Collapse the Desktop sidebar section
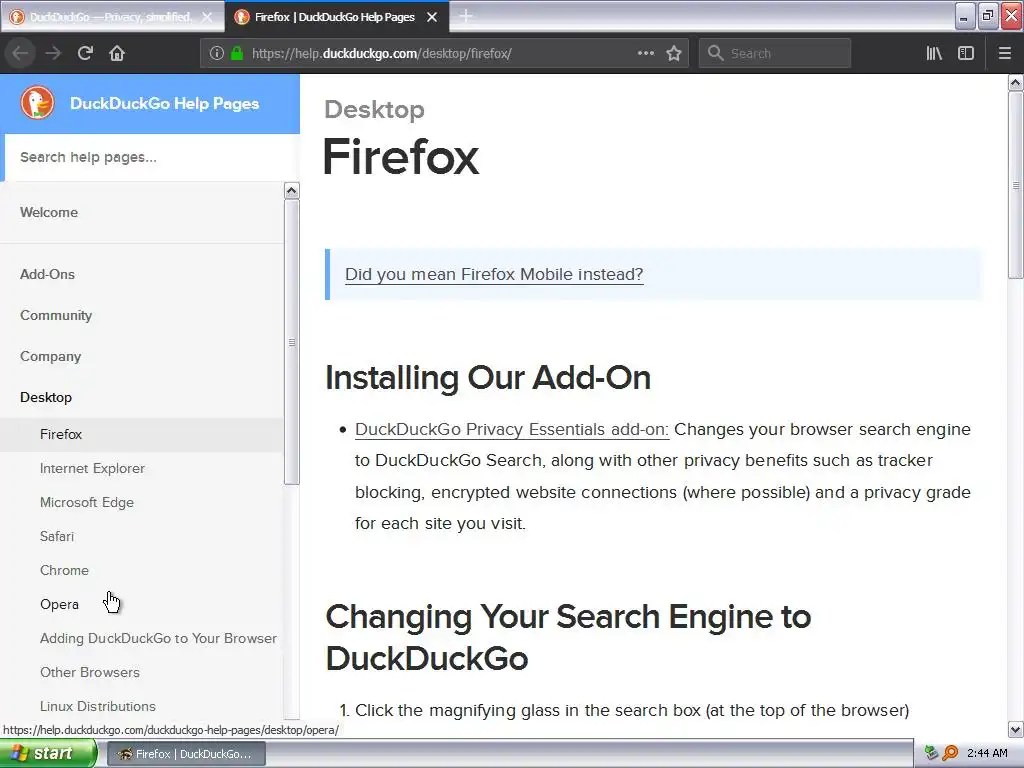The width and height of the screenshot is (1024, 768). pos(46,397)
